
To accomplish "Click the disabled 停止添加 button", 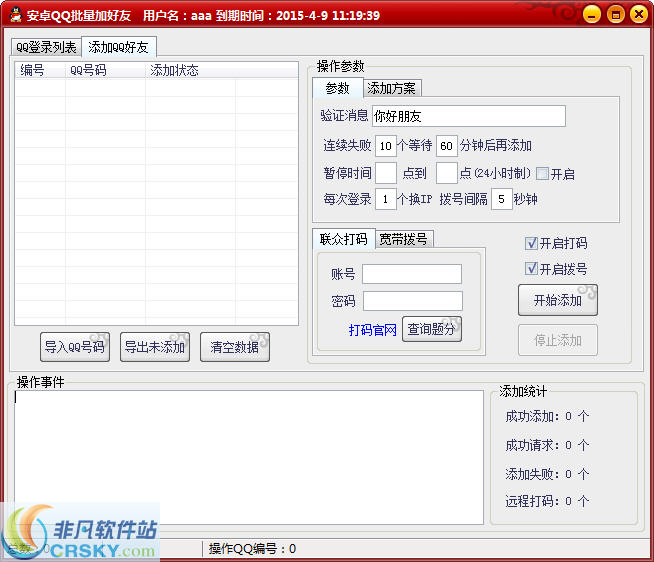I will click(558, 340).
